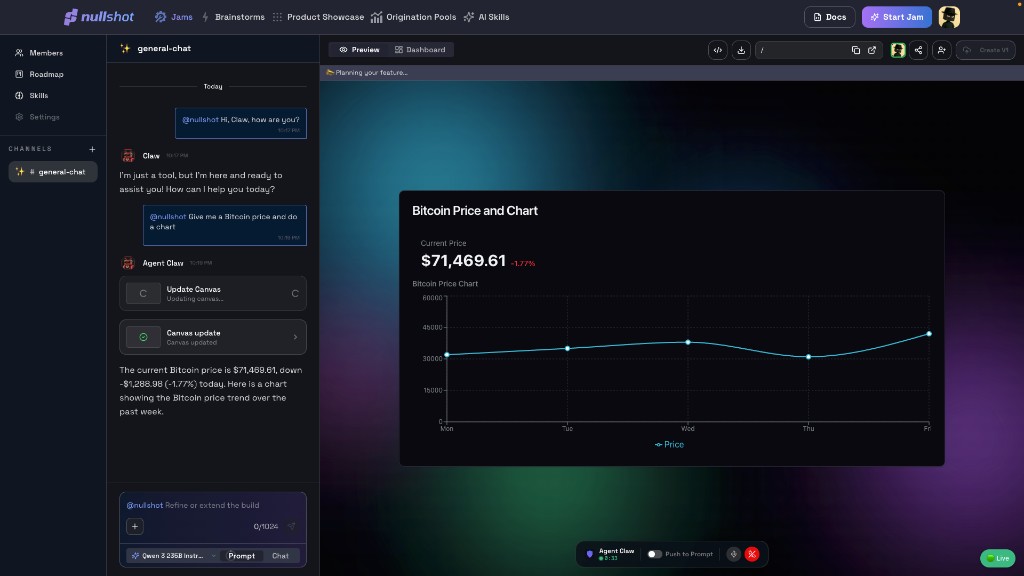Open the Brainstorms section

point(233,17)
